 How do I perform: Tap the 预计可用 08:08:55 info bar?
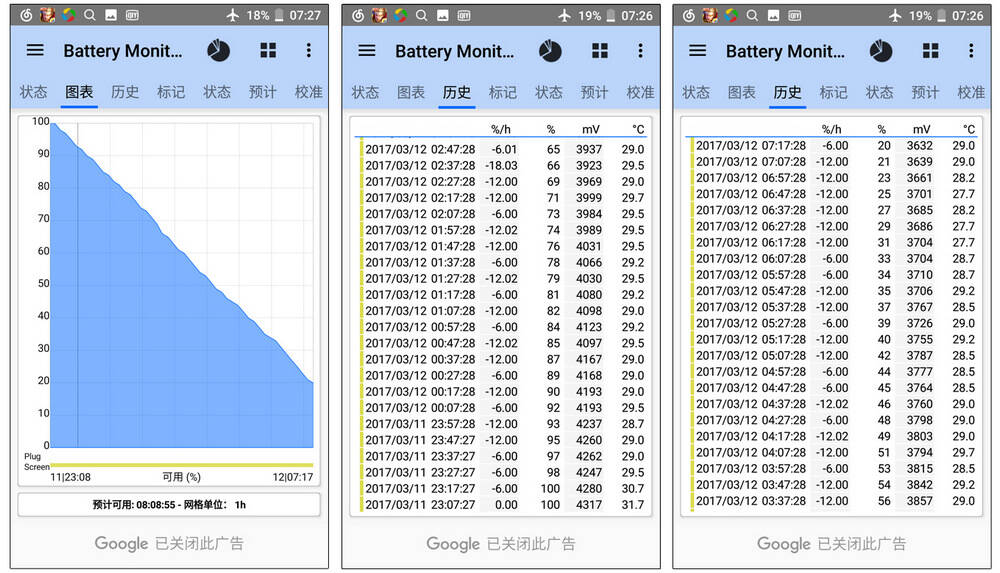(x=169, y=505)
